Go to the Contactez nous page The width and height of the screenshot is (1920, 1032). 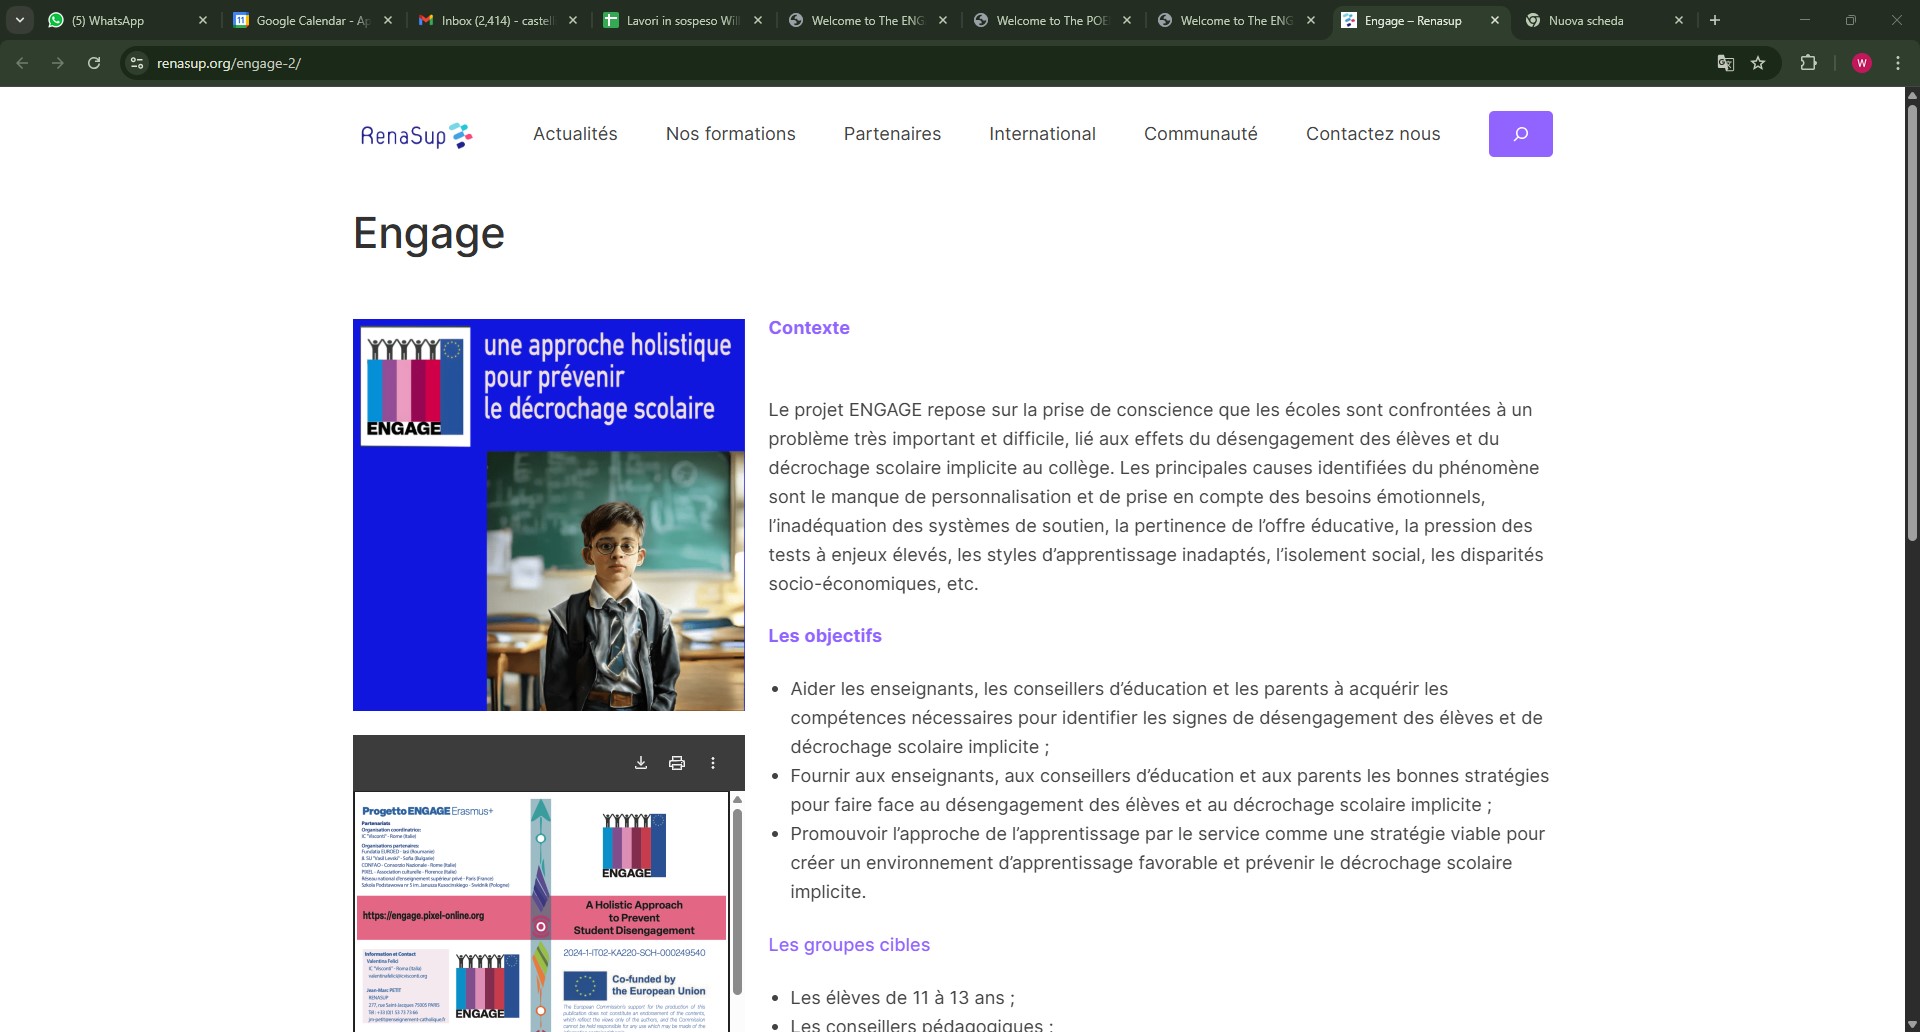(x=1372, y=134)
